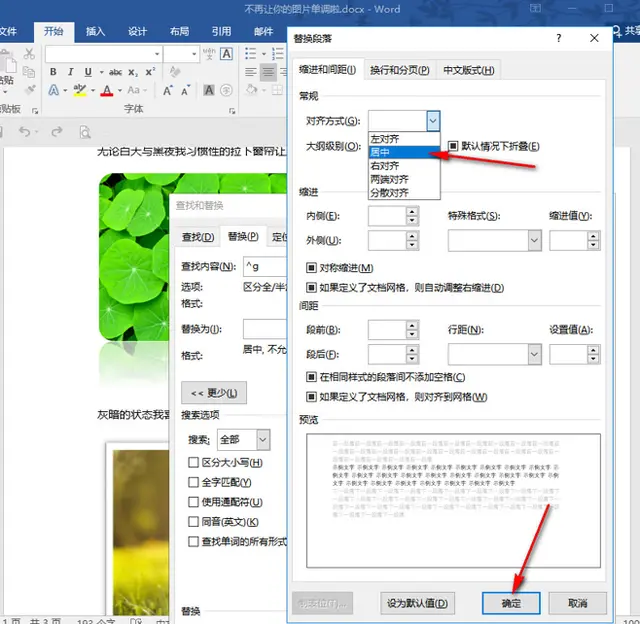
Task: Apply yellow text highlight color
Action: click(80, 90)
